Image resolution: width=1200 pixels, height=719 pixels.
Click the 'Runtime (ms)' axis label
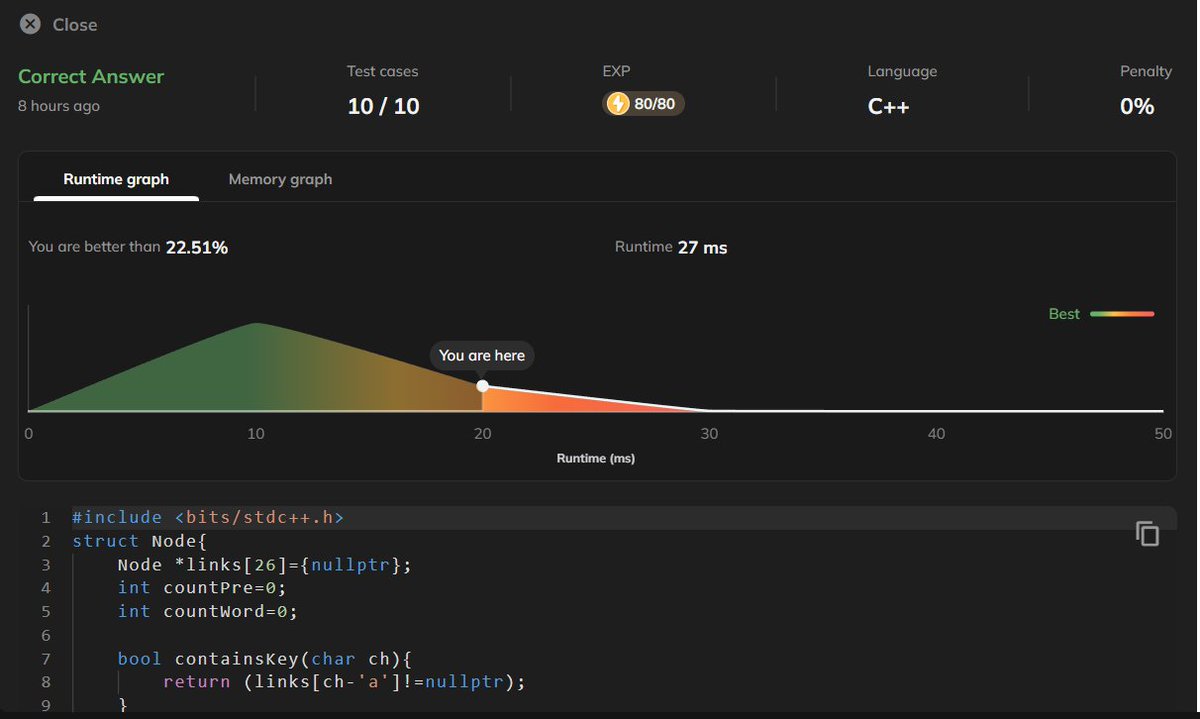(596, 458)
